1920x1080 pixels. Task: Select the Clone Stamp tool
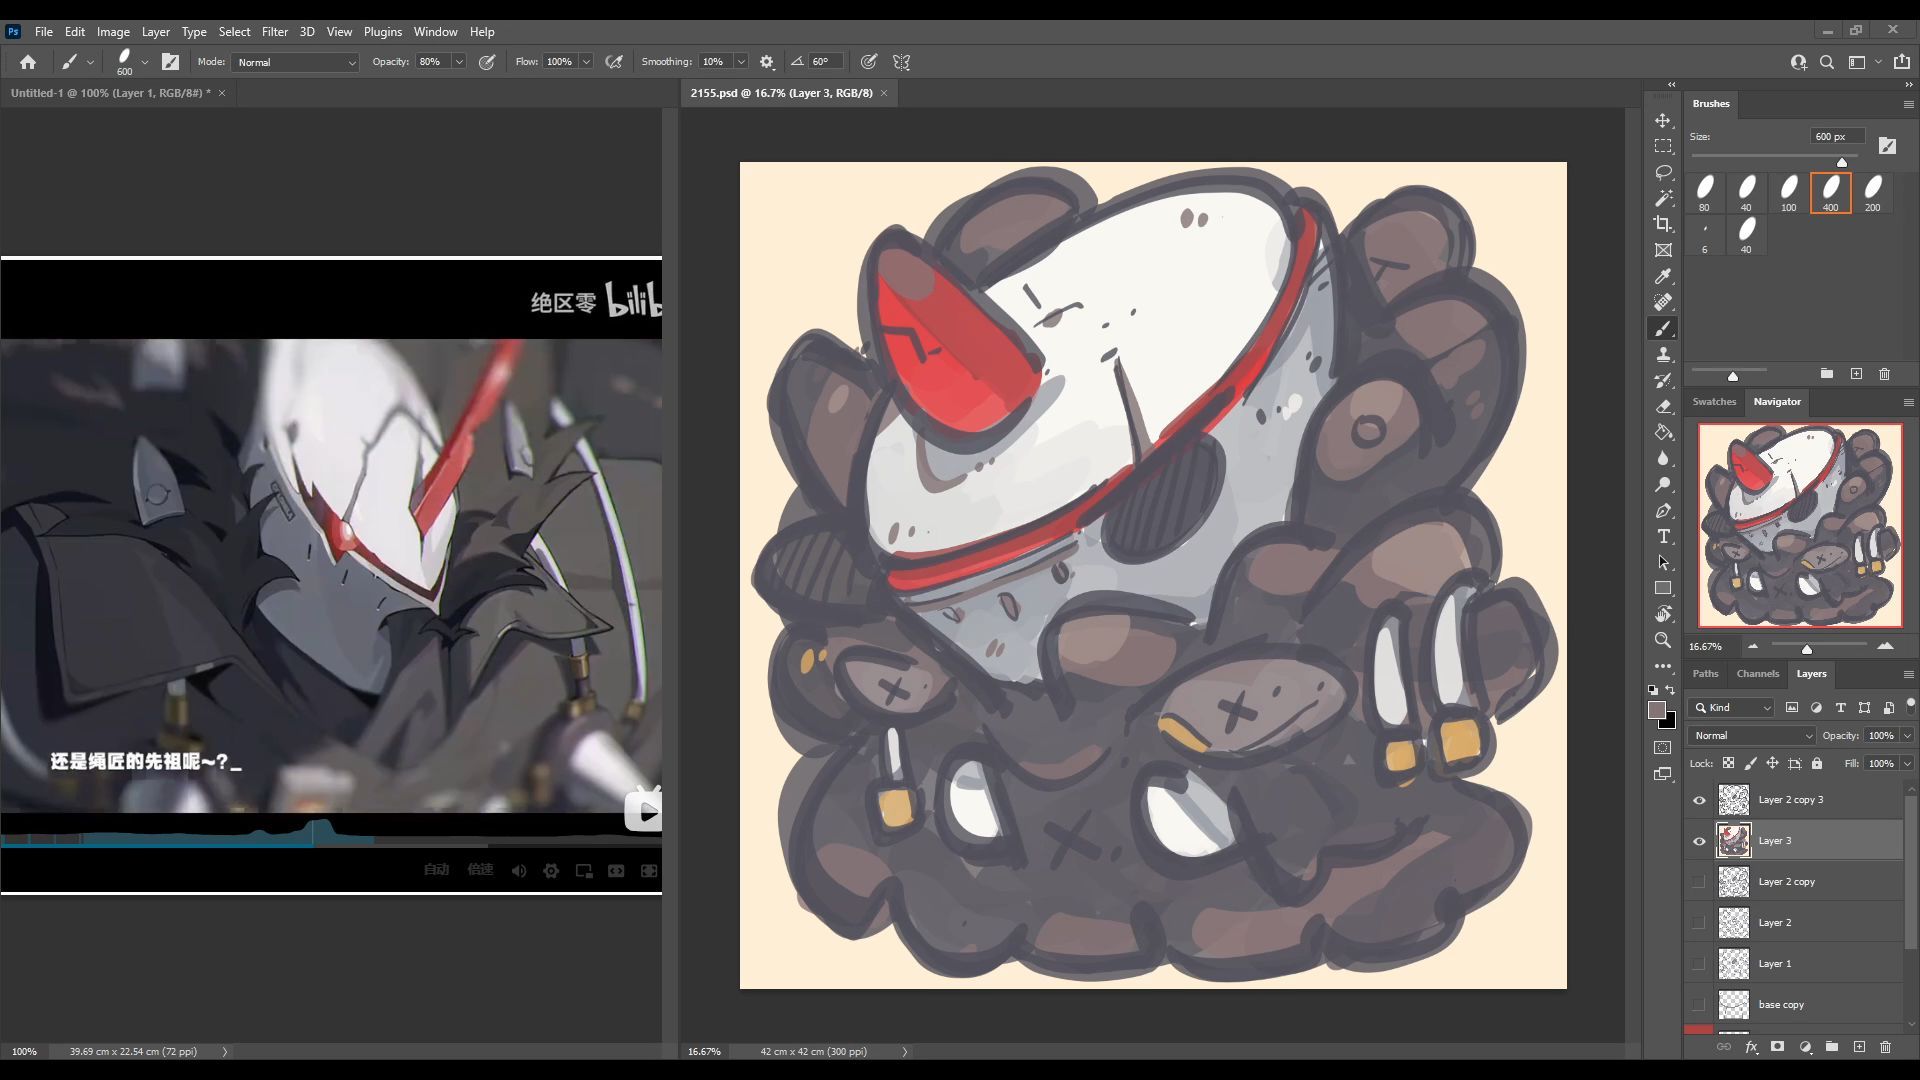pyautogui.click(x=1663, y=354)
